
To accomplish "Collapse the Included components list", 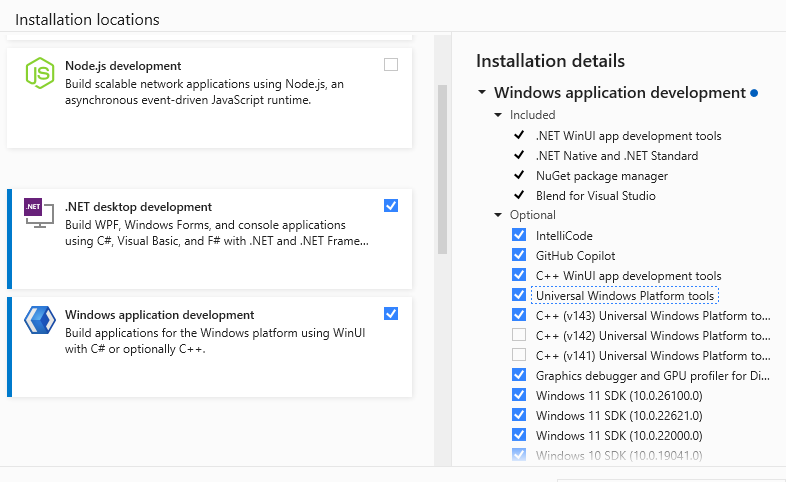I will 499,115.
